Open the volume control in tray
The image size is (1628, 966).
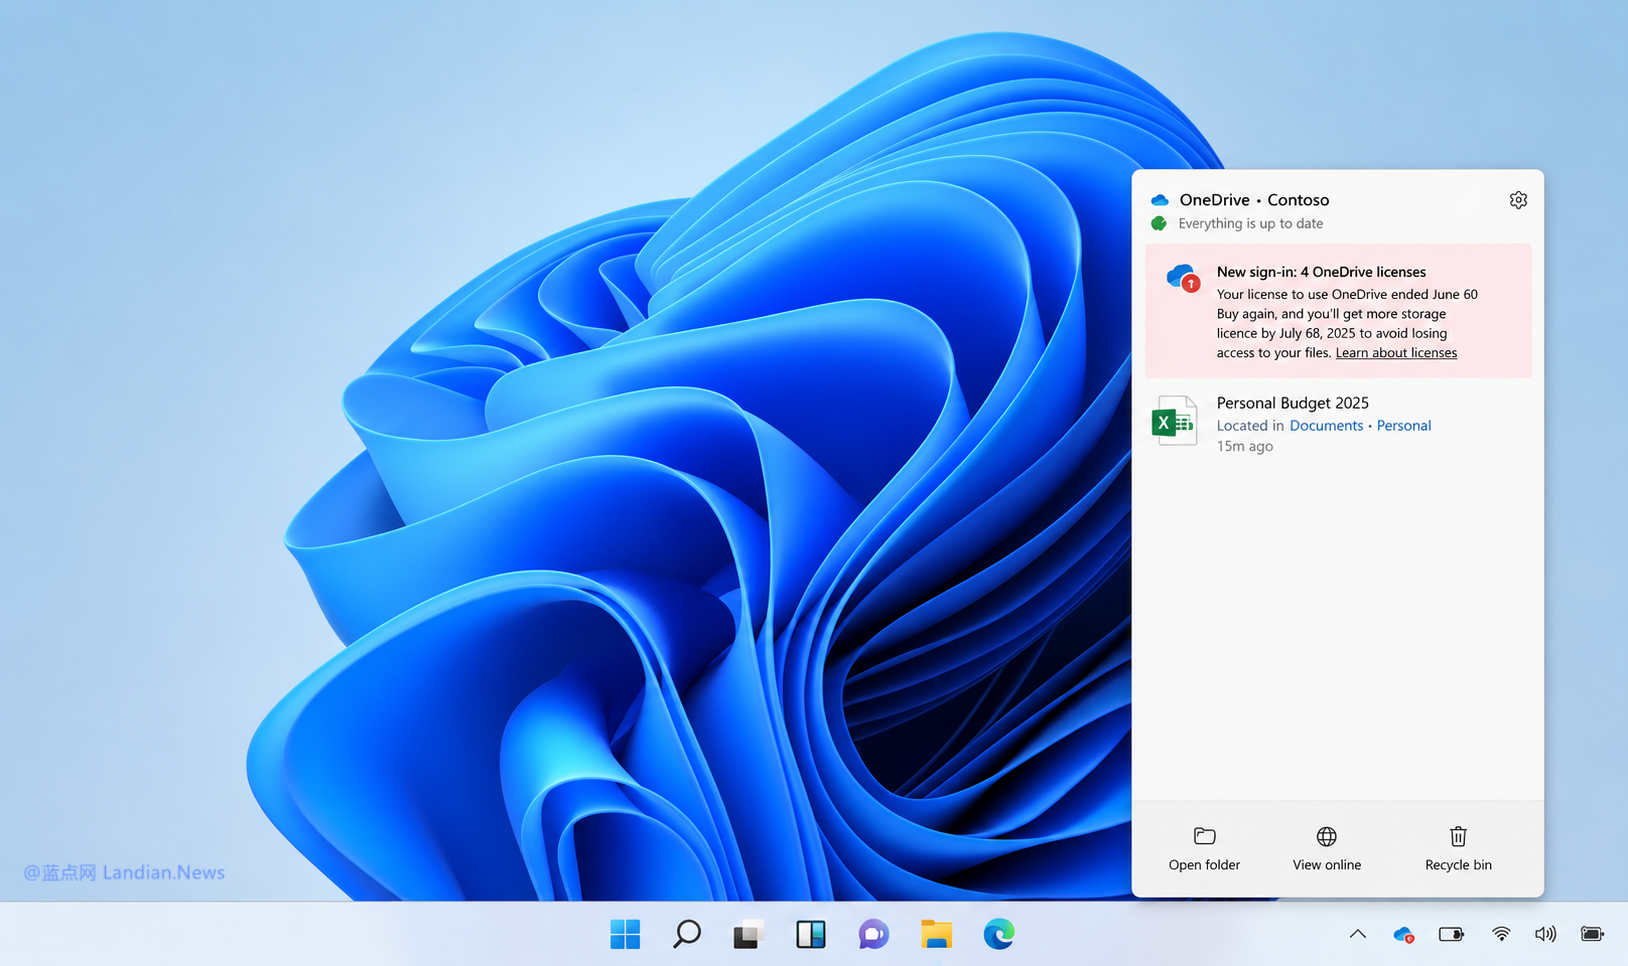[x=1545, y=934]
